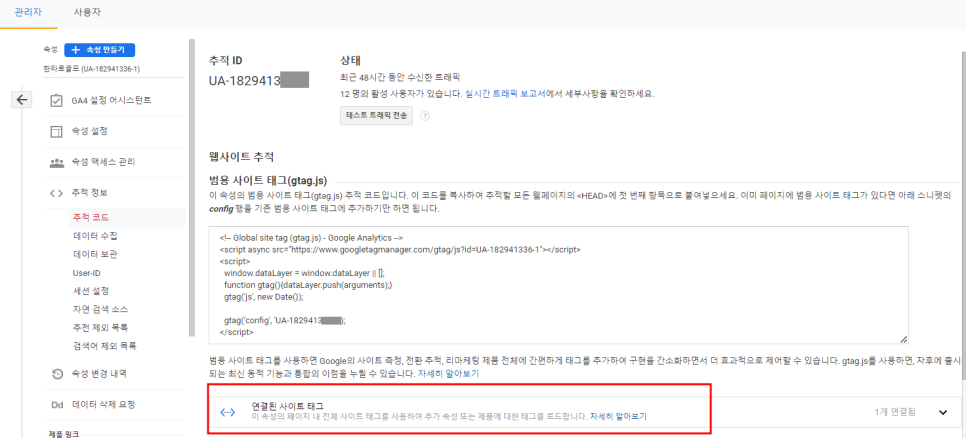Click the 속성 만들기 button
This screenshot has width=966, height=438.
99,50
